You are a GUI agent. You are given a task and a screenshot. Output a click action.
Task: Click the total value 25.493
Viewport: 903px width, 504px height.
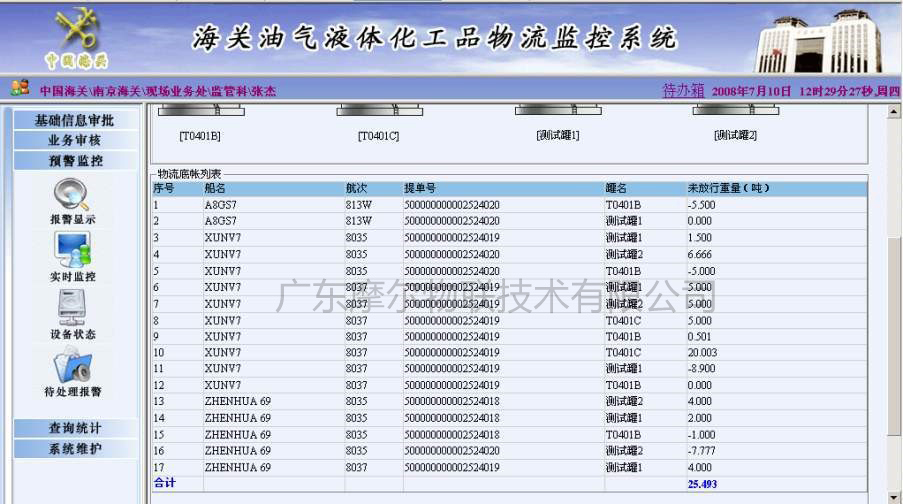(x=702, y=484)
